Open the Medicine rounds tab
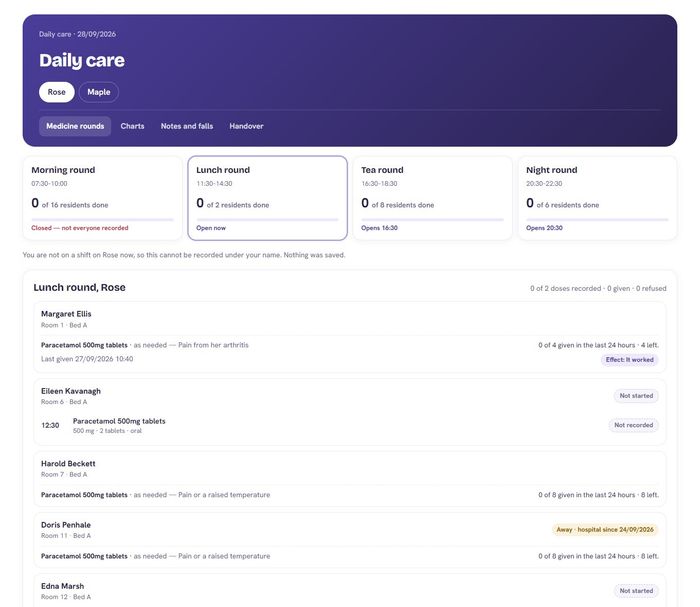Viewport: 700px width, 607px height. (75, 126)
